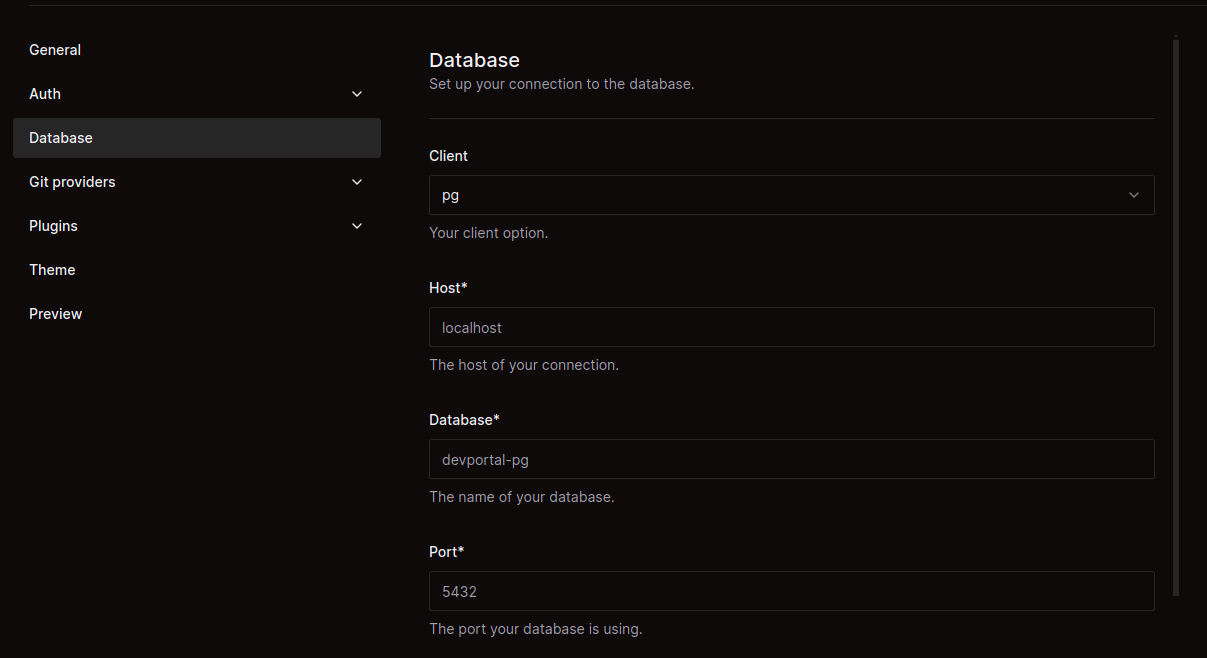
Task: Expand the Git providers chevron
Action: pos(357,182)
